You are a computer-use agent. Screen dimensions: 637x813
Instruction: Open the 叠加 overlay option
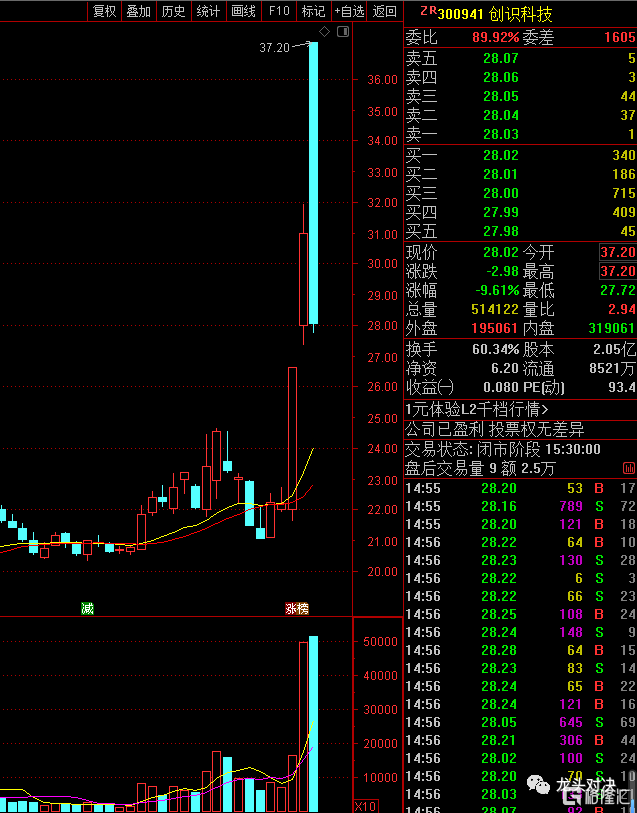click(x=139, y=11)
